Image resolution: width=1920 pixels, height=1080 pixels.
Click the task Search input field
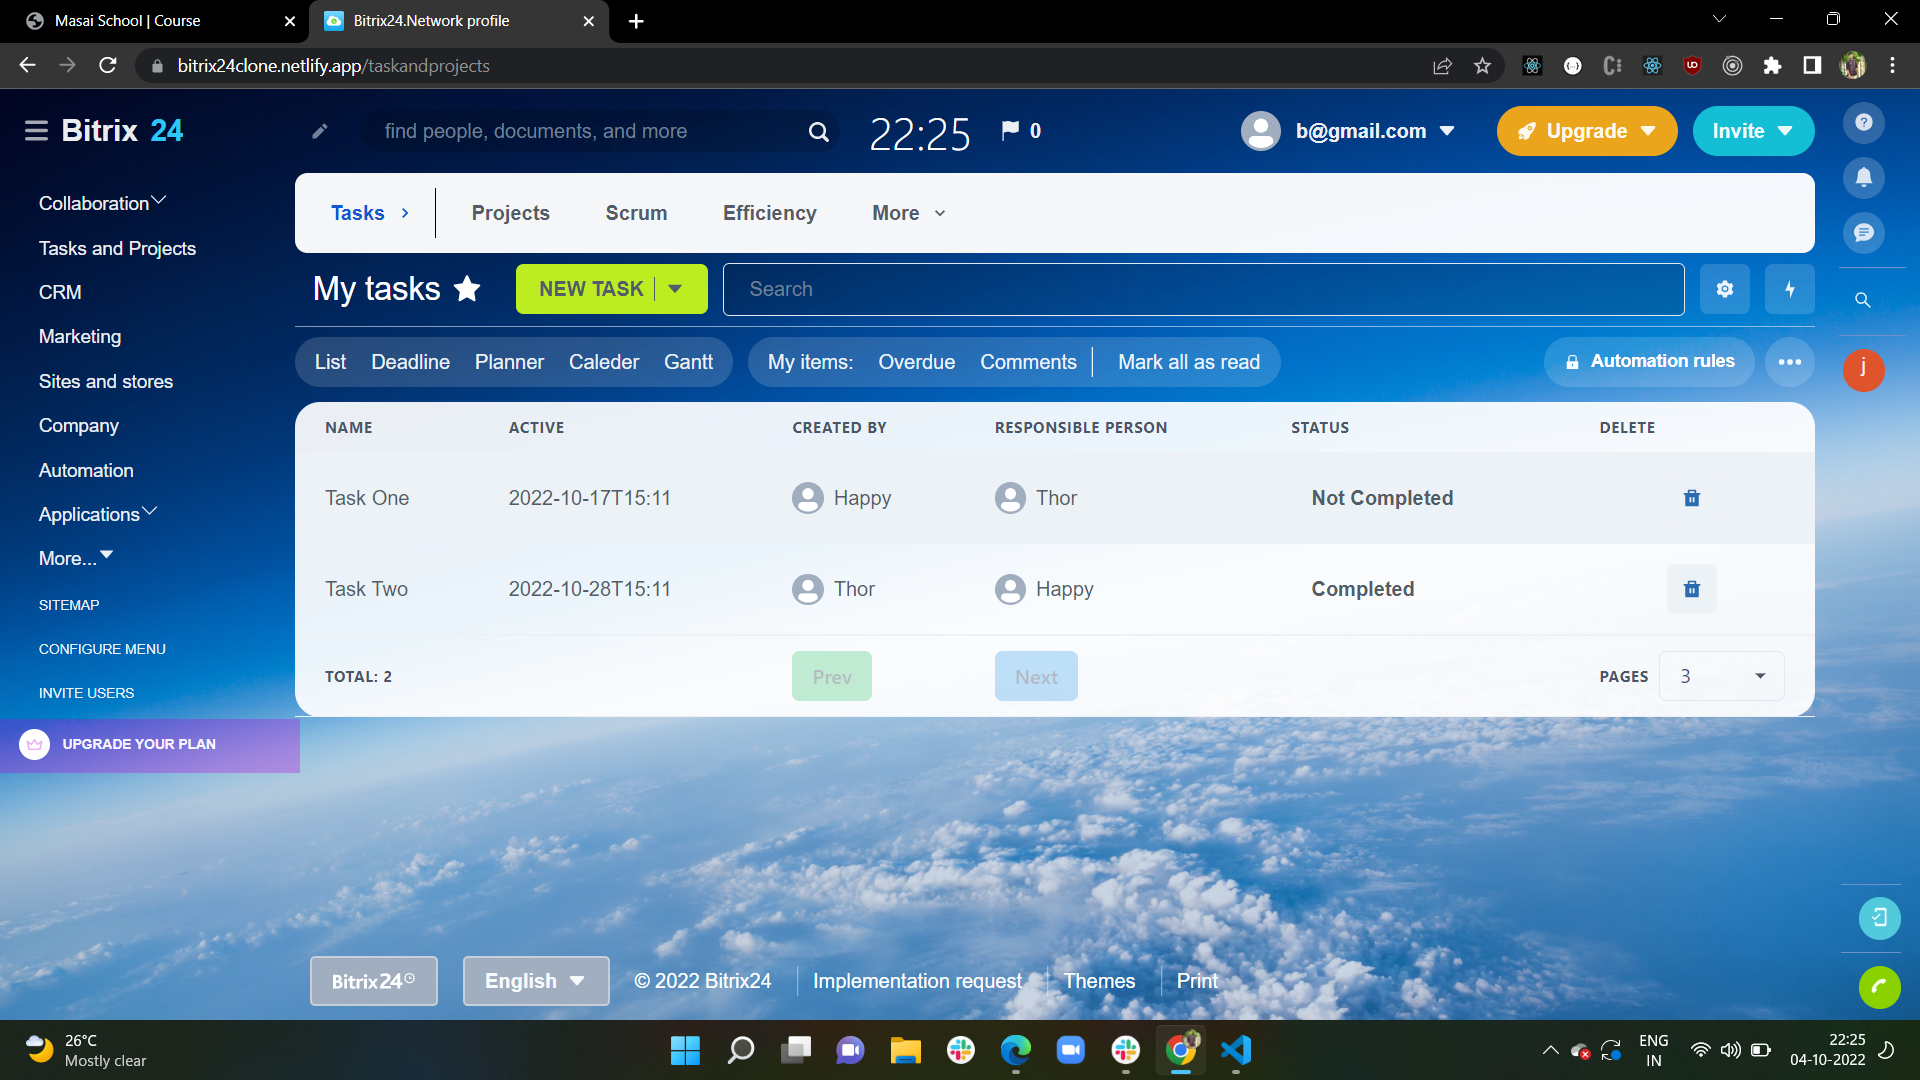pyautogui.click(x=1203, y=289)
